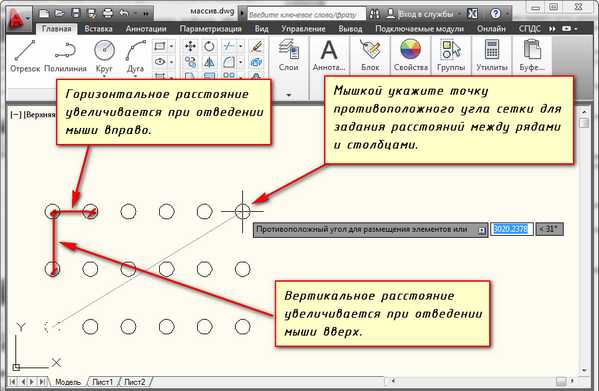599x391 pixels.
Task: Select the Mirror tool icon
Action: [x=209, y=62]
